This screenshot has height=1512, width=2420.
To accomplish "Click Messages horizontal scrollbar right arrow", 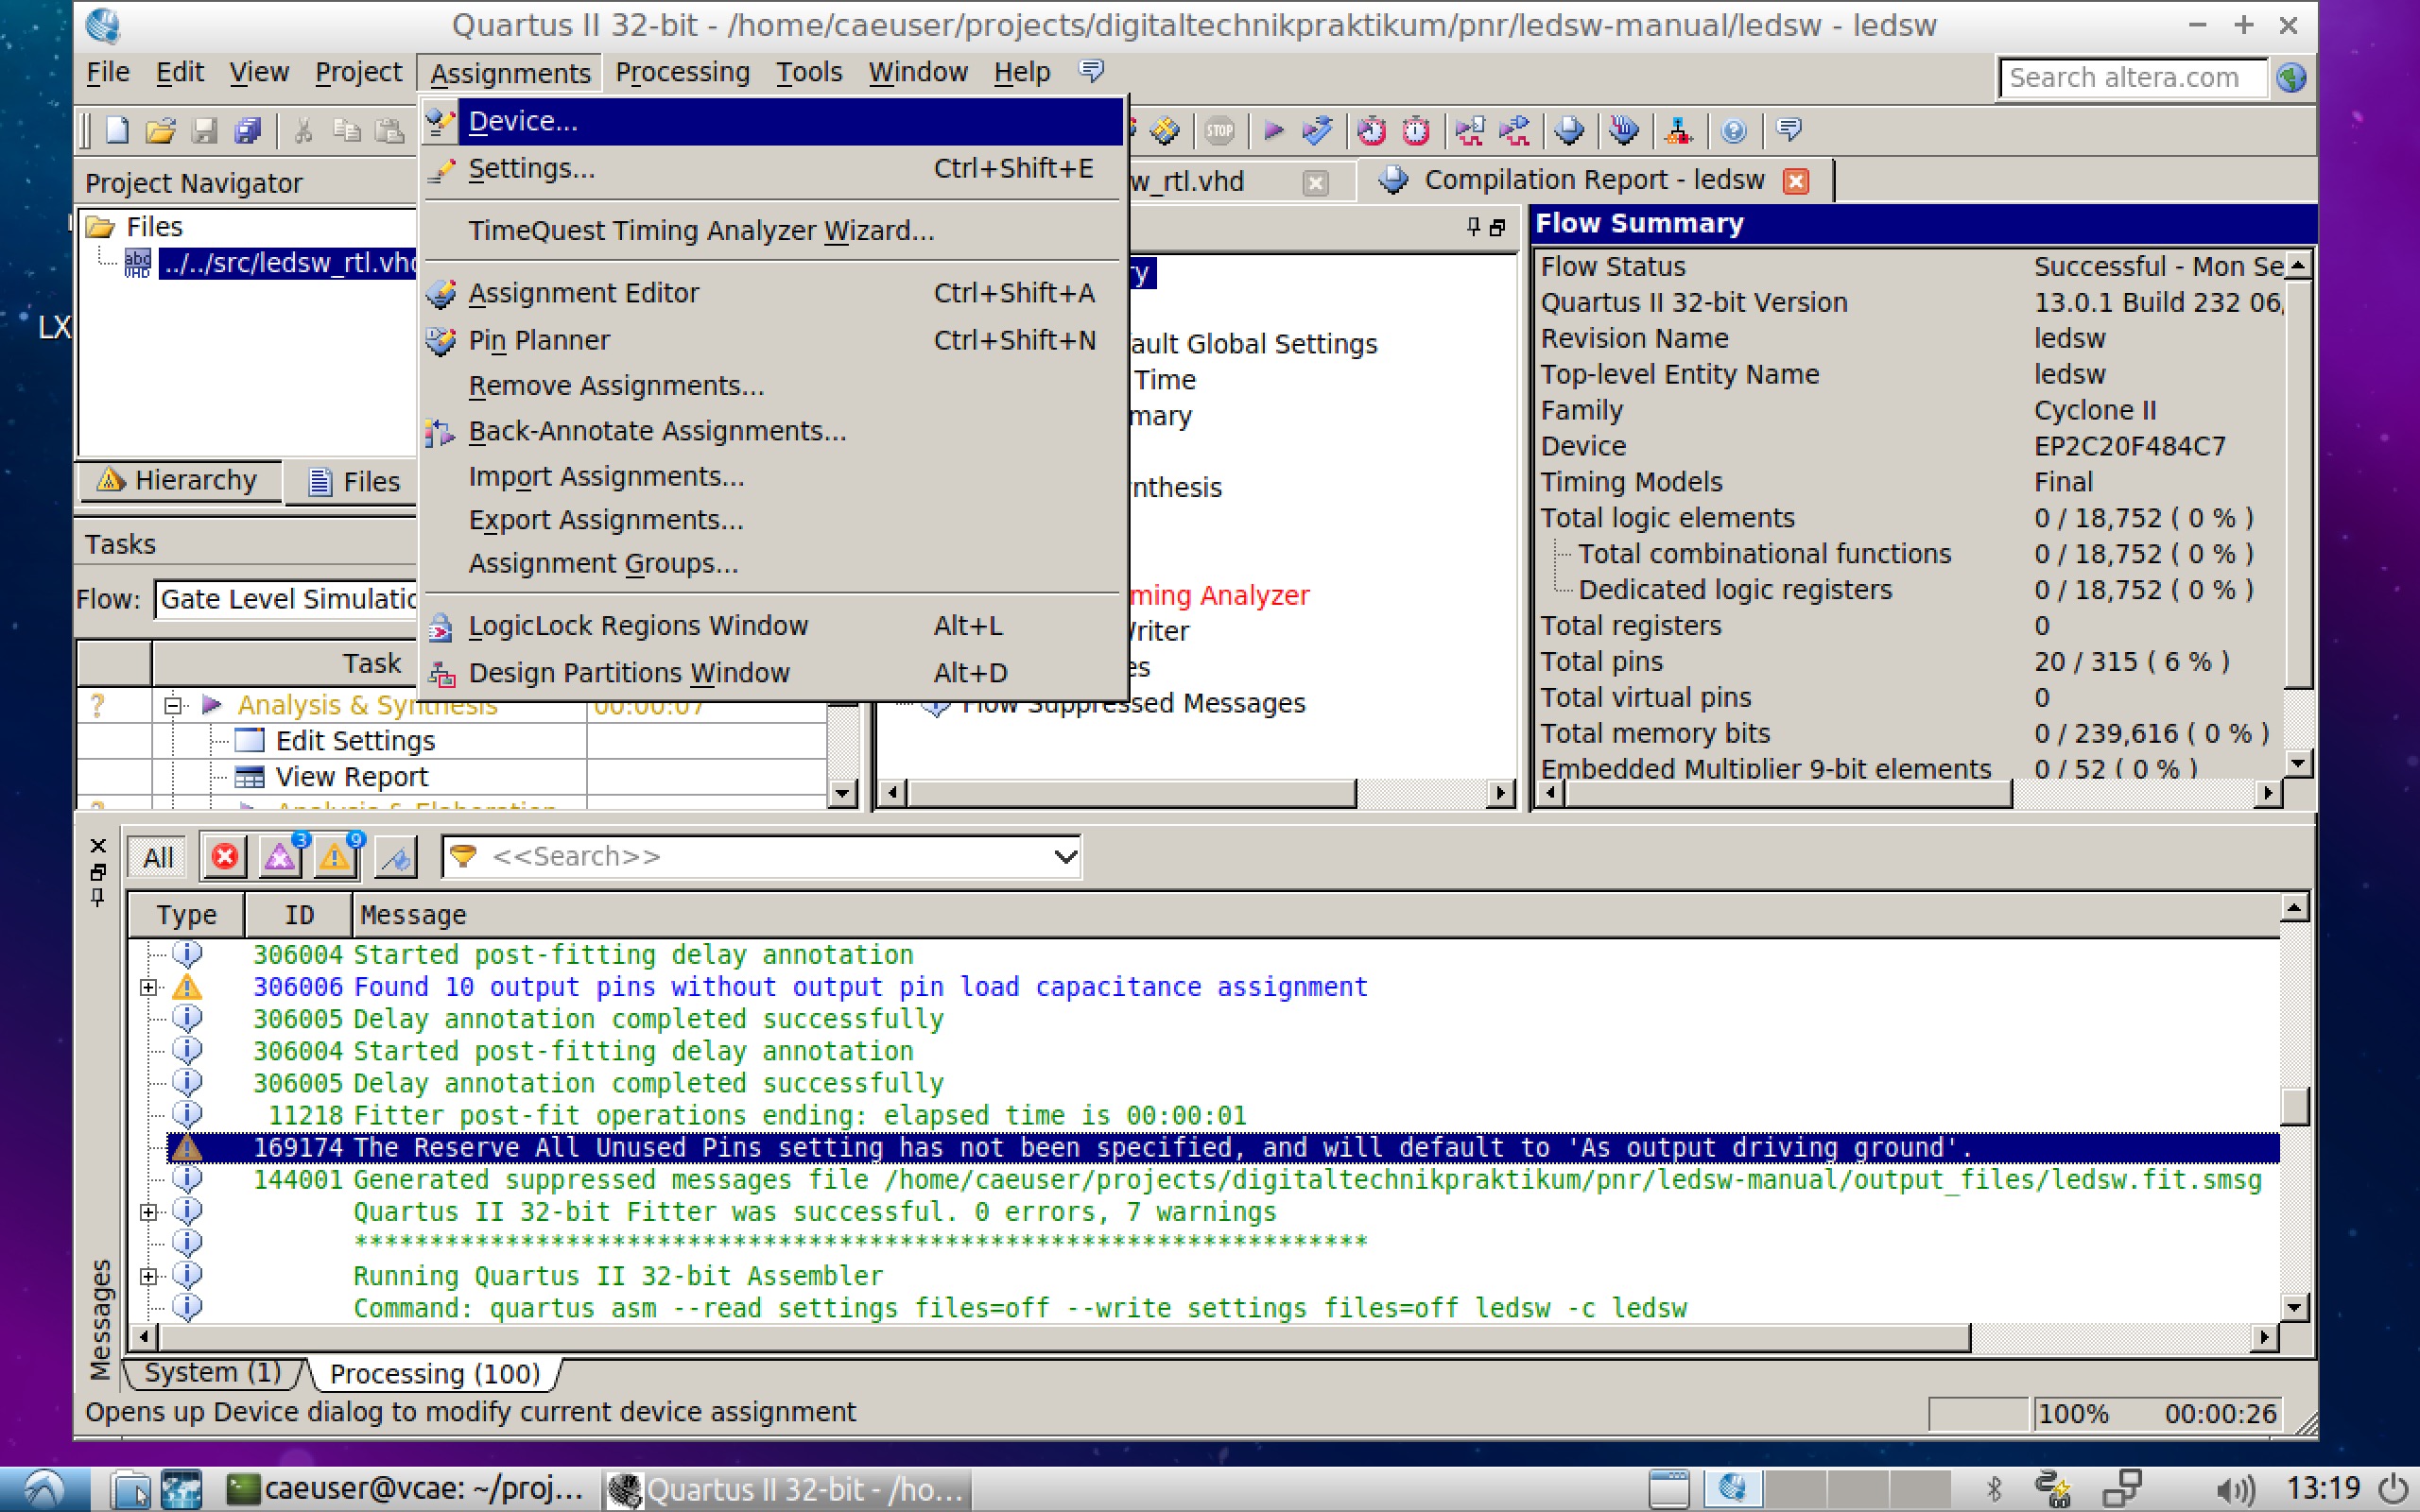I will pyautogui.click(x=2265, y=1337).
